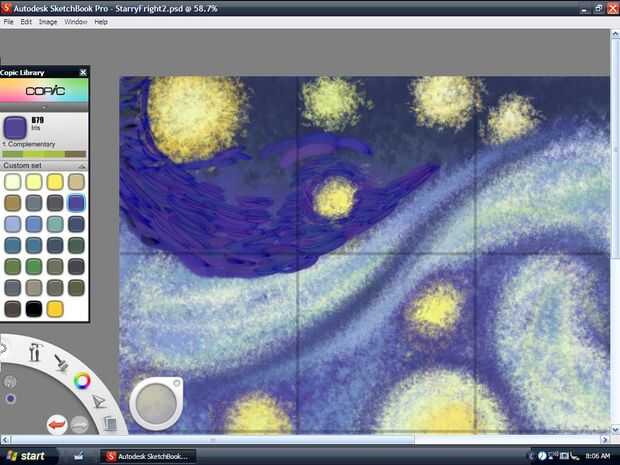
Task: Click the Autodesk SketchBook taskbar button
Action: 147,456
